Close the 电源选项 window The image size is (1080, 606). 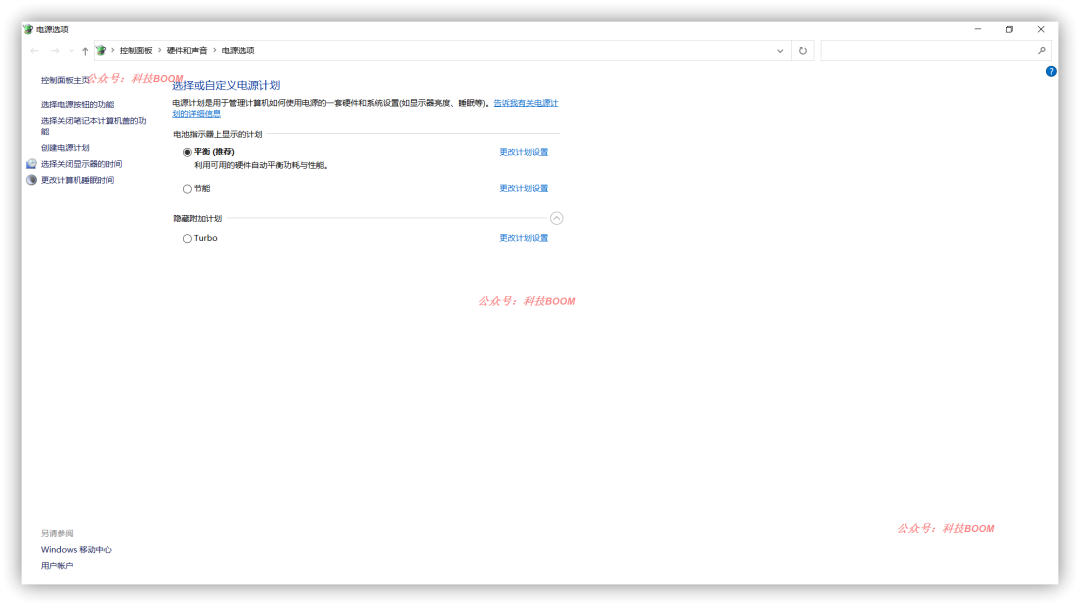click(x=1041, y=29)
